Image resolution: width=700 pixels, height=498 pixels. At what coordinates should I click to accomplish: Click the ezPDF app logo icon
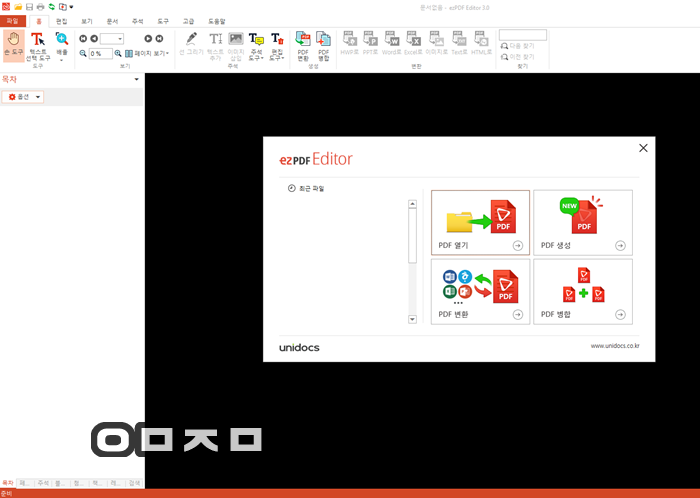point(6,7)
